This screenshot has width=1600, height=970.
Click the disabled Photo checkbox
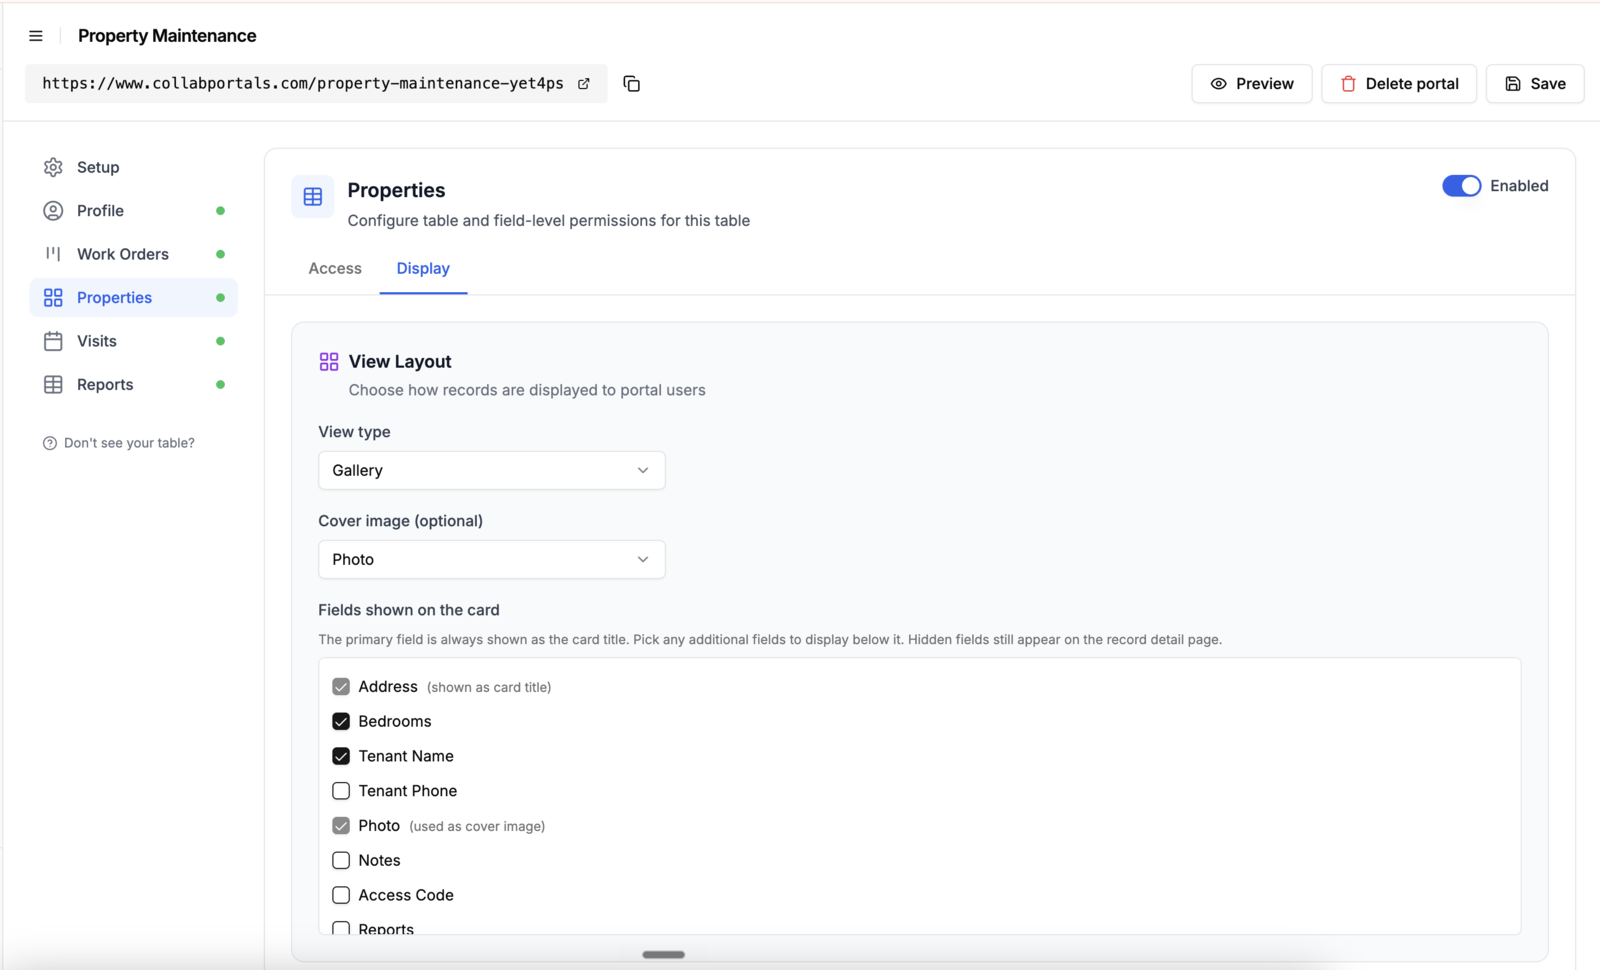[x=341, y=826]
